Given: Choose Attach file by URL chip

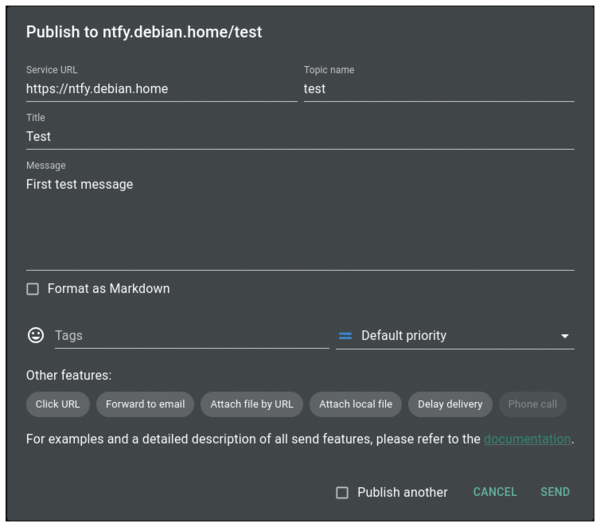Looking at the screenshot, I should [x=252, y=404].
